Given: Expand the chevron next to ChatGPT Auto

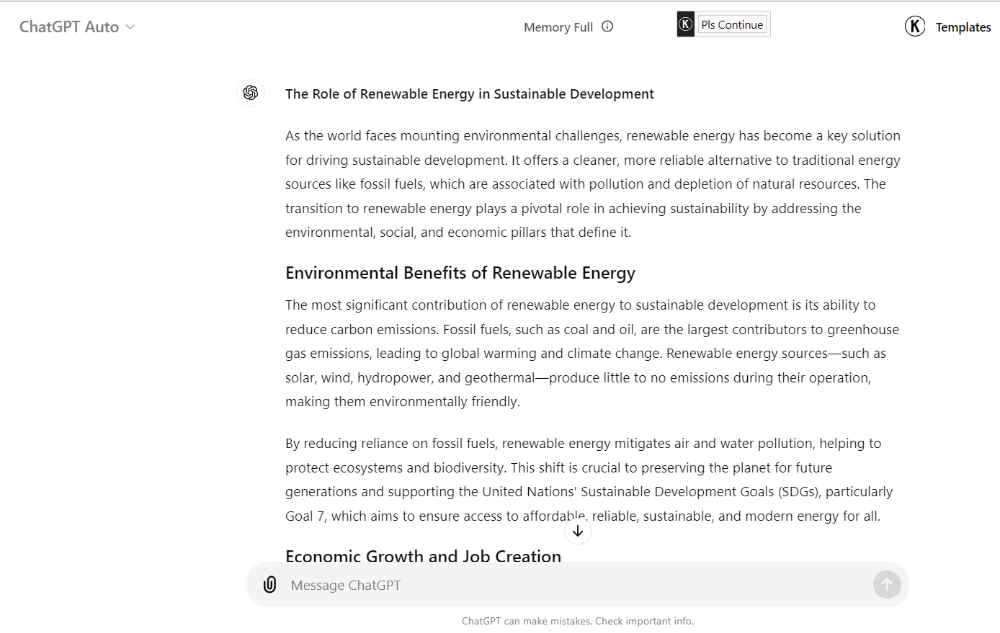Looking at the screenshot, I should tap(130, 27).
